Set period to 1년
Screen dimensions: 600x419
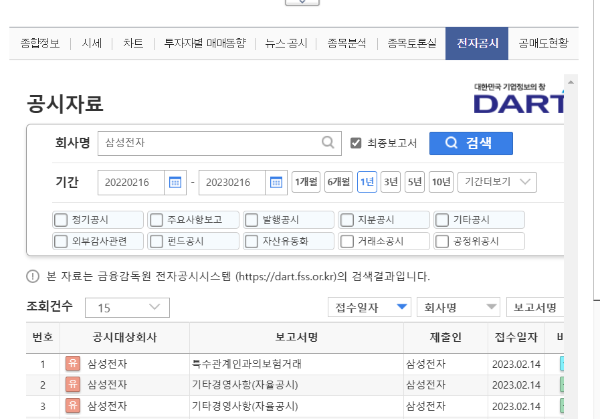367,182
